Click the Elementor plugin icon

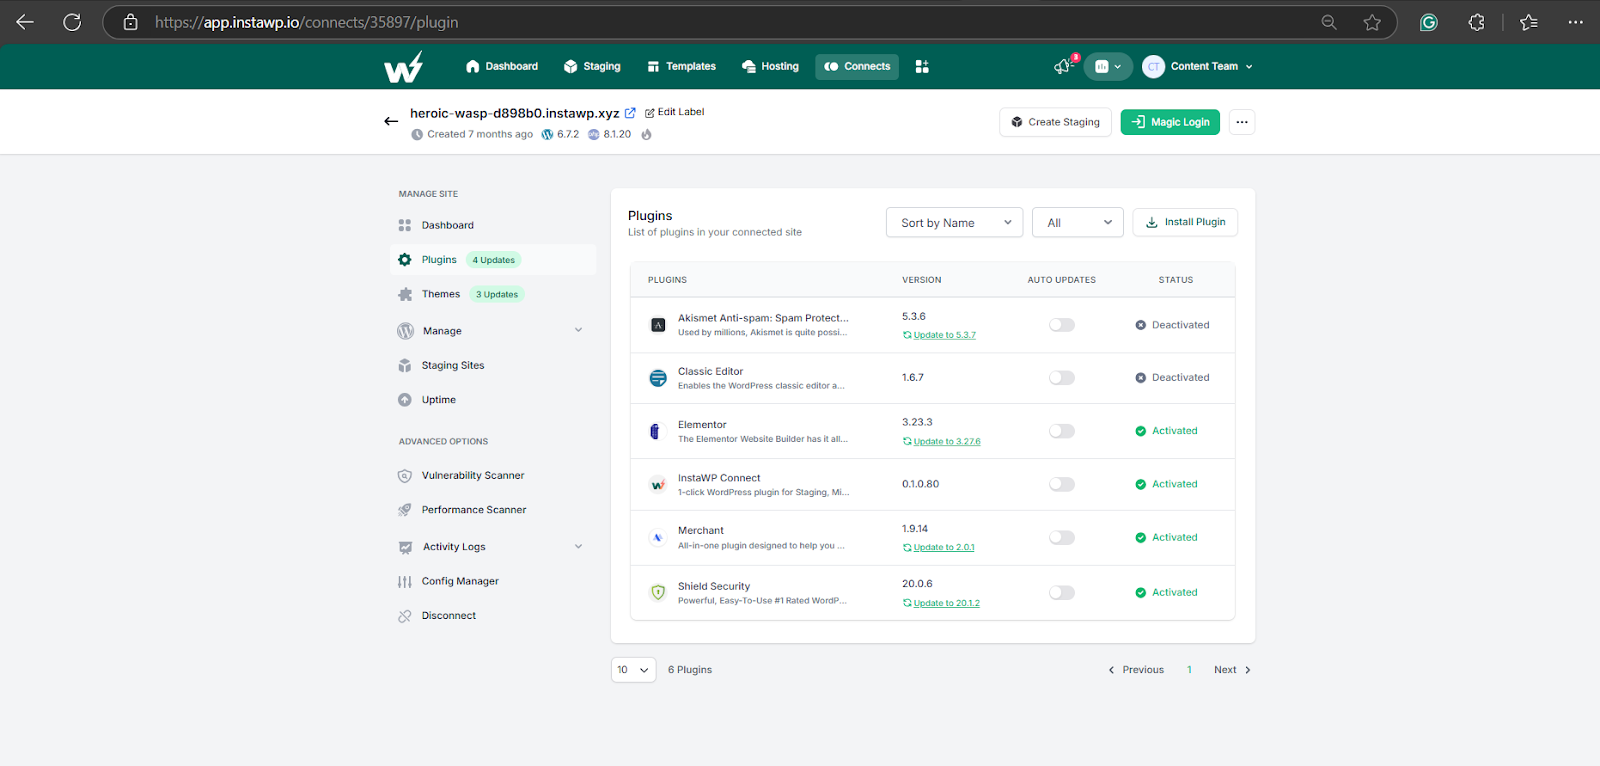tap(655, 431)
